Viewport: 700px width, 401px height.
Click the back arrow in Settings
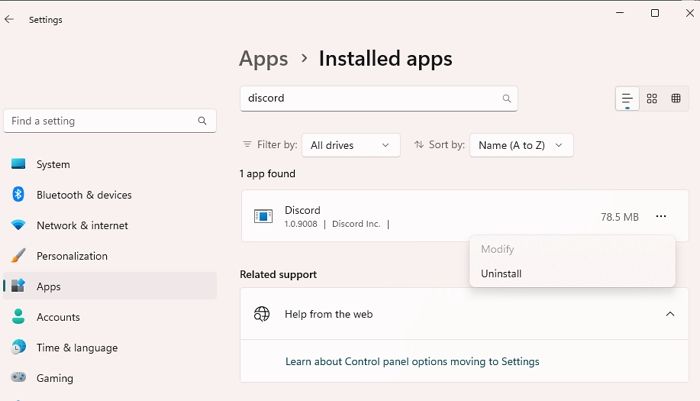click(x=10, y=19)
